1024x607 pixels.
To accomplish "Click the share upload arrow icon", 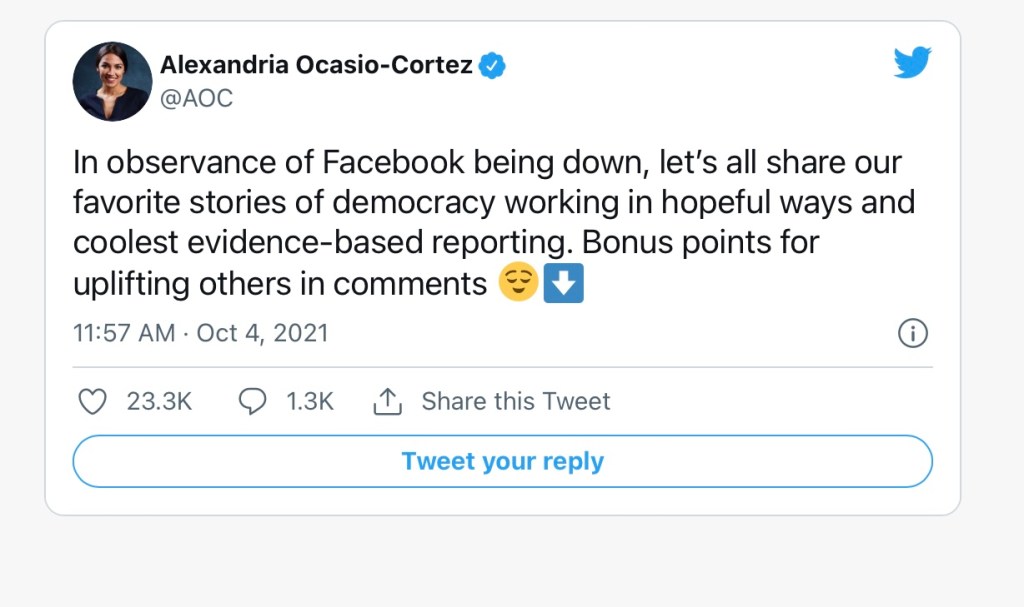I will [387, 402].
